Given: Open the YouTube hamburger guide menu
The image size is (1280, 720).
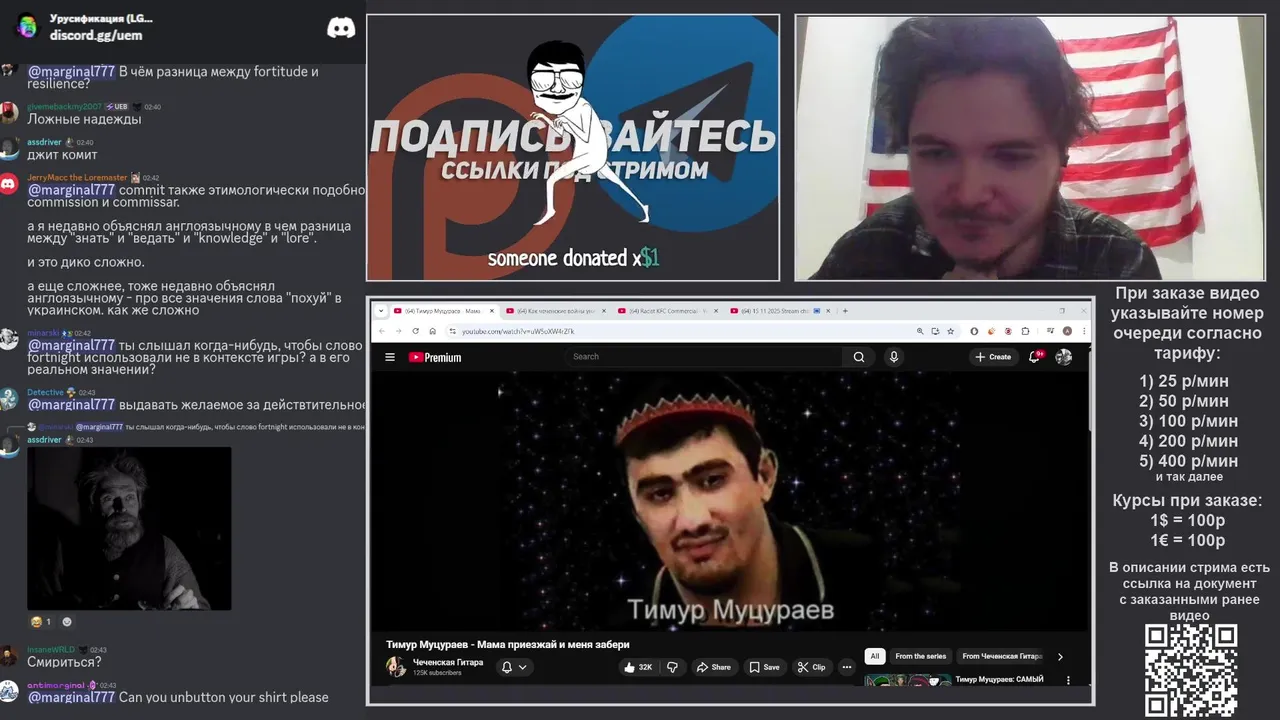Looking at the screenshot, I should tap(390, 357).
